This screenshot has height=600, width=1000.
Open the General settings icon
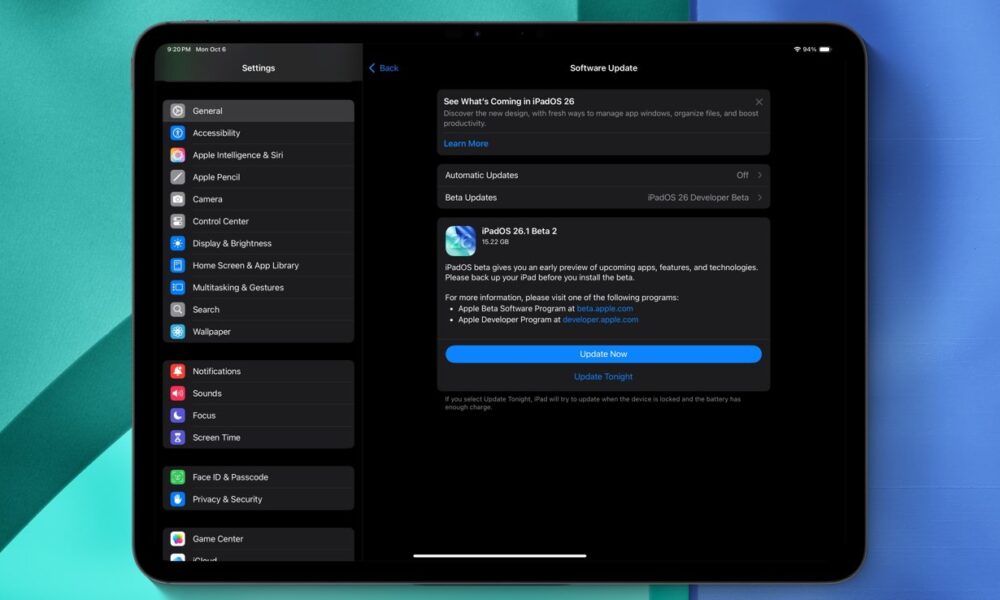[177, 111]
